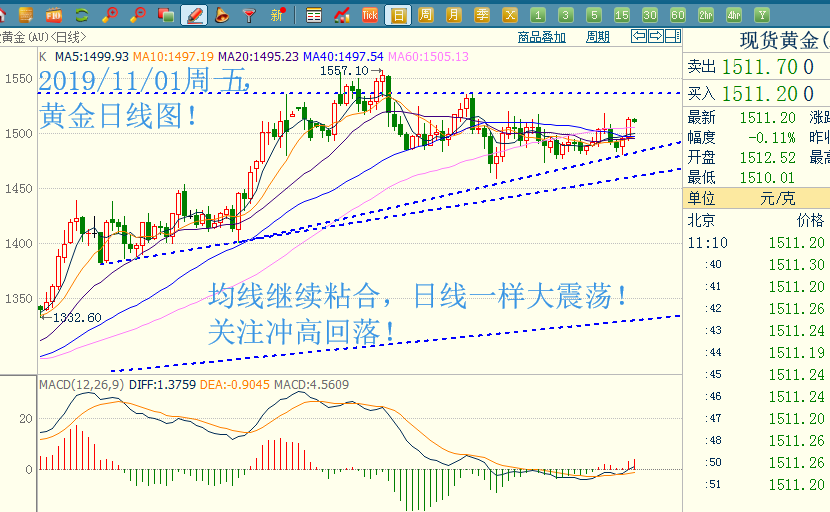This screenshot has height=512, width=830.
Task: Click the zoom in magnifier icon
Action: [110, 15]
